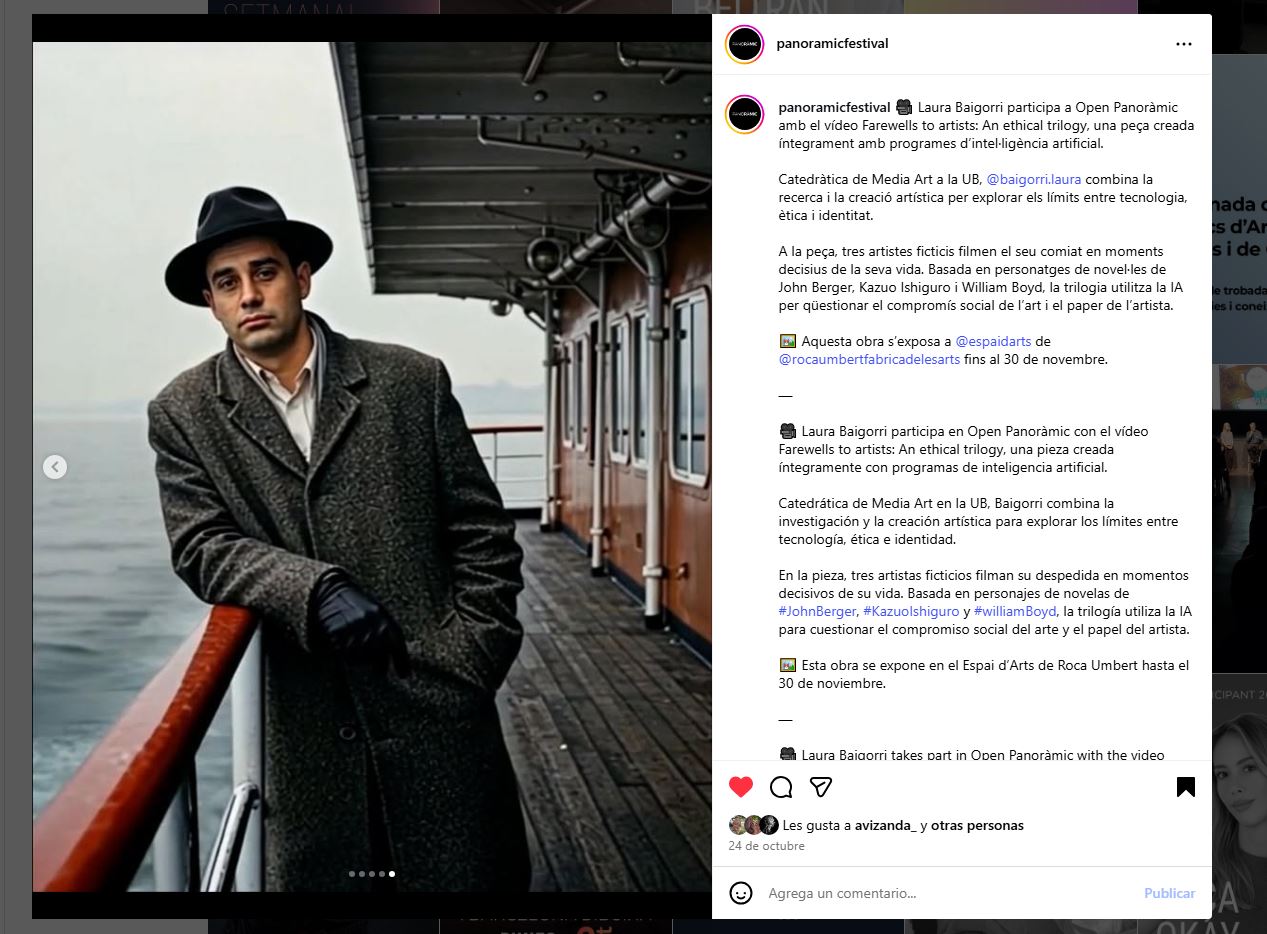The image size is (1267, 934).
Task: Open emoji picker smiley icon
Action: click(x=741, y=893)
